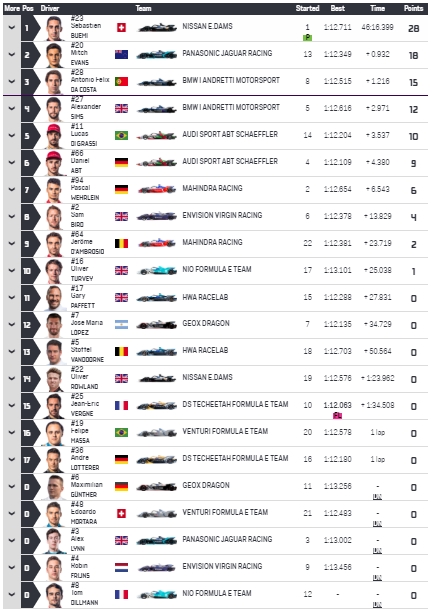This screenshot has width=432, height=614.
Task: Expand more info for Felipe Massa
Action: [x=12, y=433]
